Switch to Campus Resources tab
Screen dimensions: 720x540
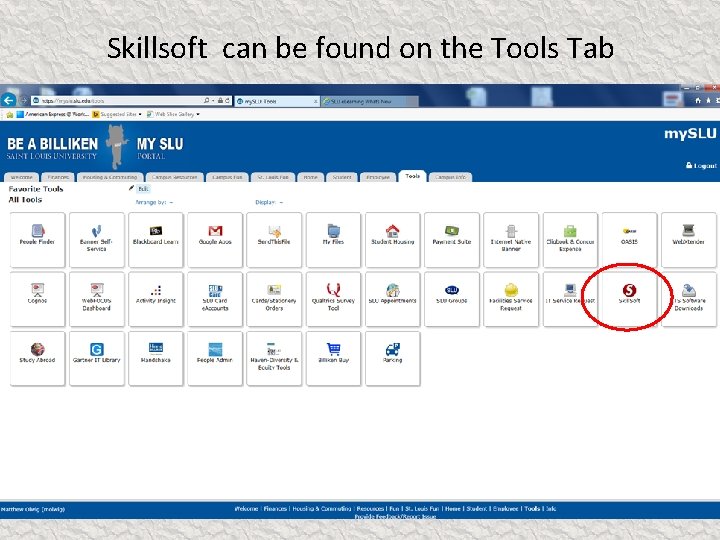174,177
